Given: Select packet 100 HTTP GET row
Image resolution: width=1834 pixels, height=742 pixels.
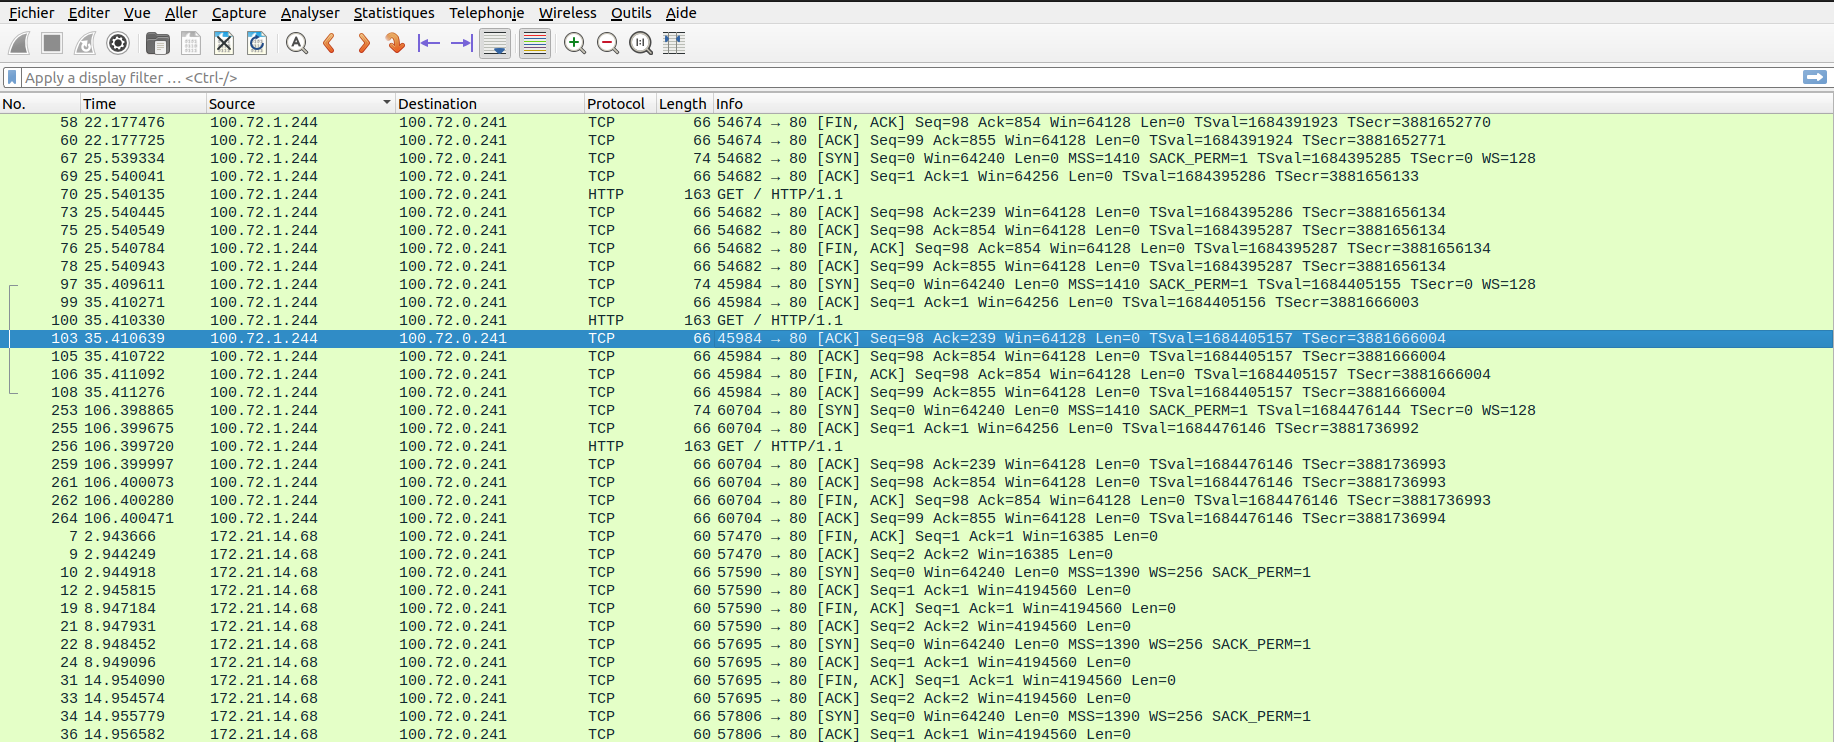Looking at the screenshot, I should click(917, 321).
